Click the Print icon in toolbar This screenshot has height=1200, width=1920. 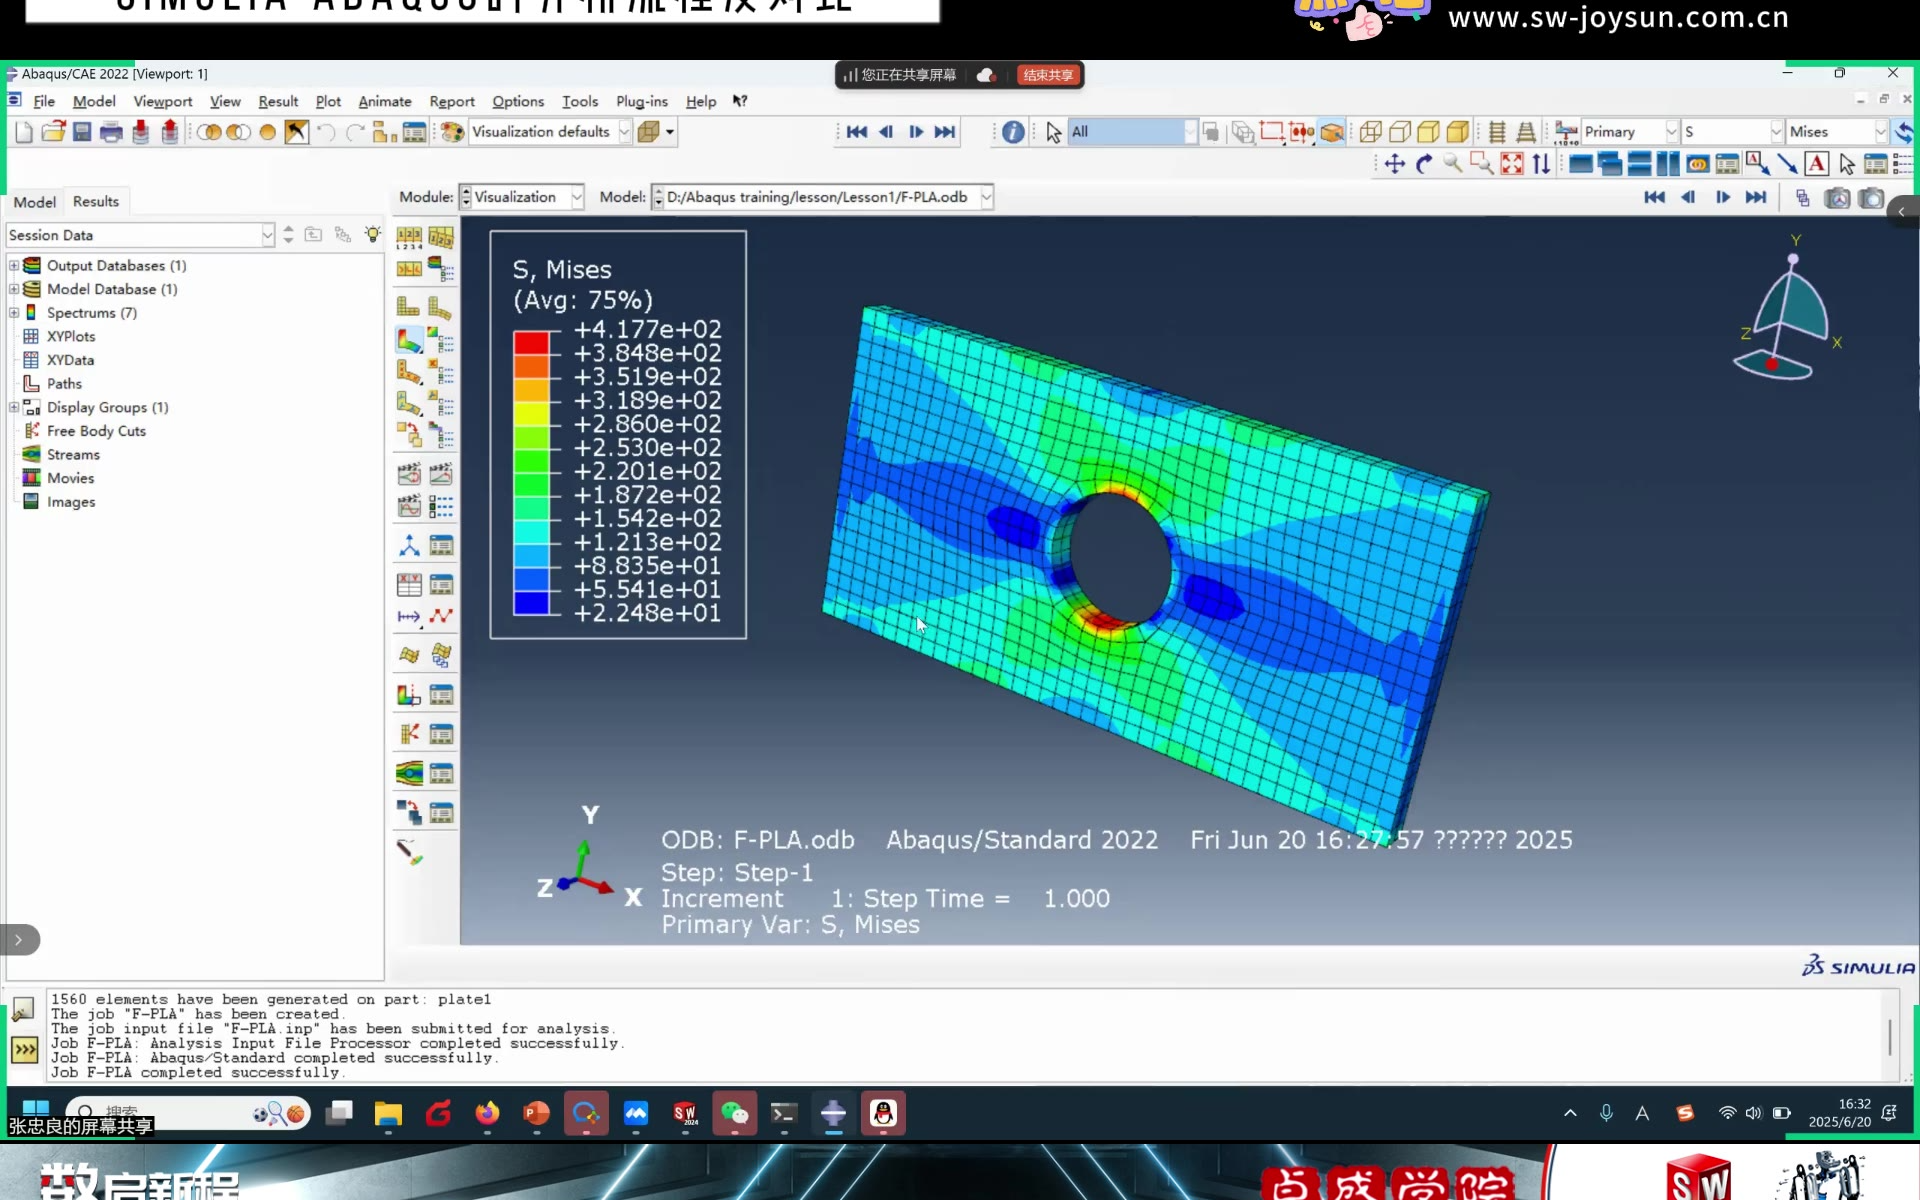[111, 132]
